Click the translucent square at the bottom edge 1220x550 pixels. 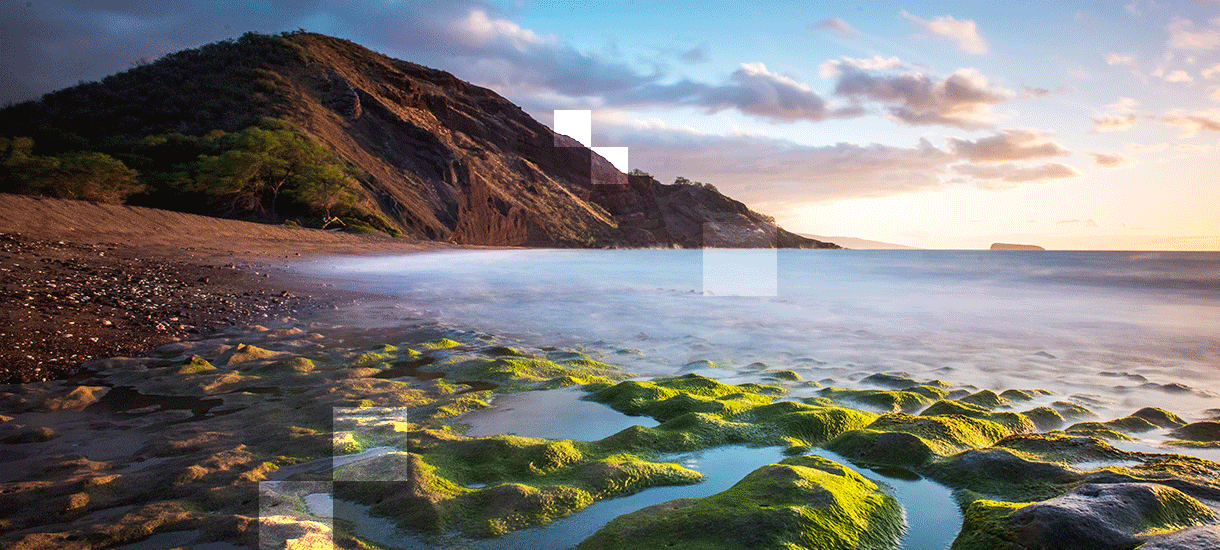[296, 515]
